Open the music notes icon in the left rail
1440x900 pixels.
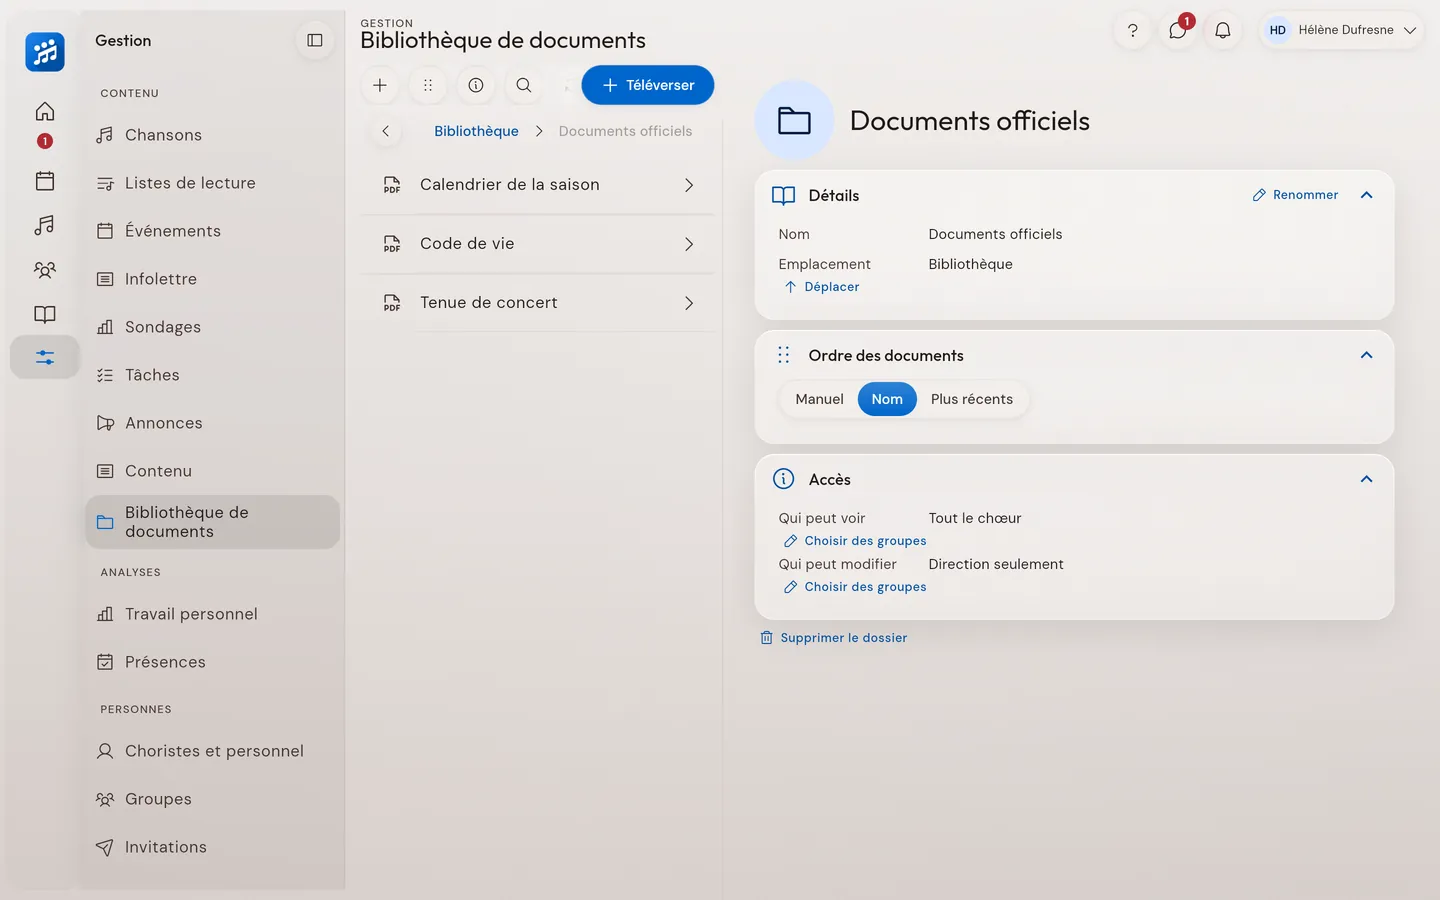tap(45, 225)
